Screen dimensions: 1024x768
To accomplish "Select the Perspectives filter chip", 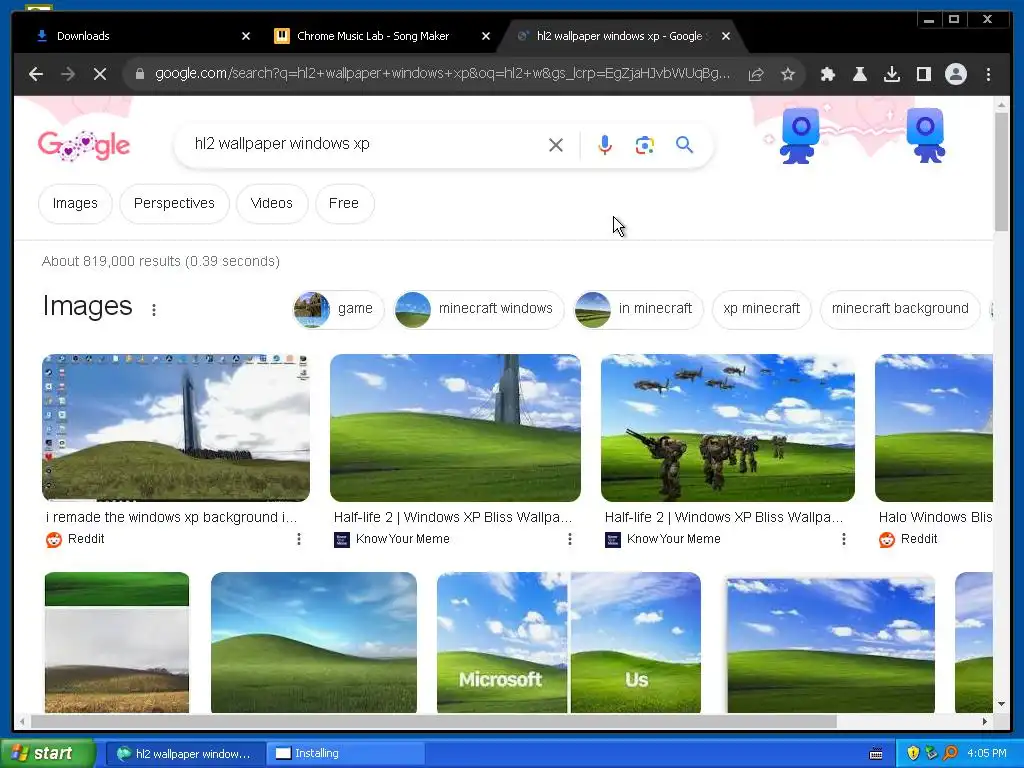I will (x=174, y=204).
